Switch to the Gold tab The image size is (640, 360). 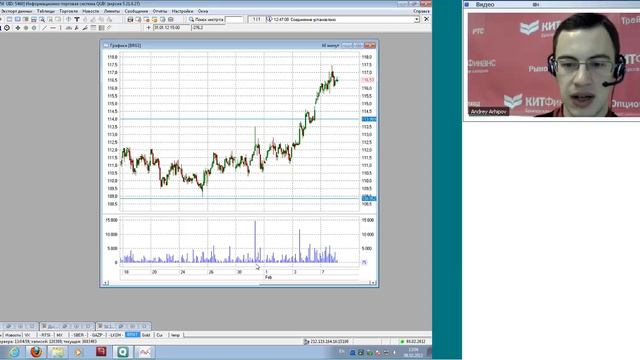coord(146,335)
